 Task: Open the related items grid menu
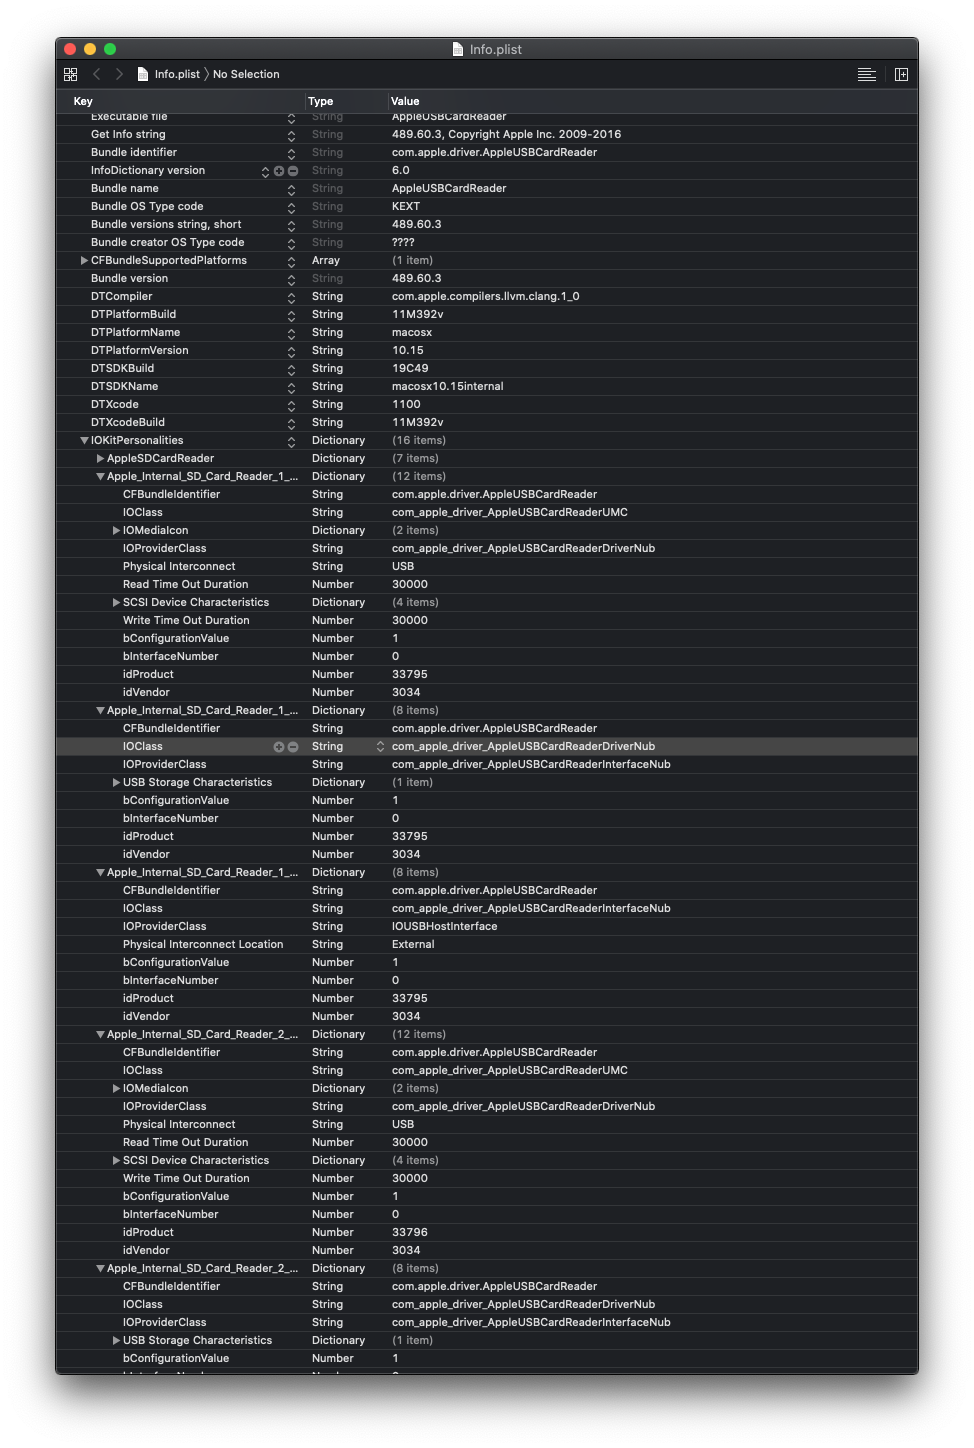tap(70, 74)
